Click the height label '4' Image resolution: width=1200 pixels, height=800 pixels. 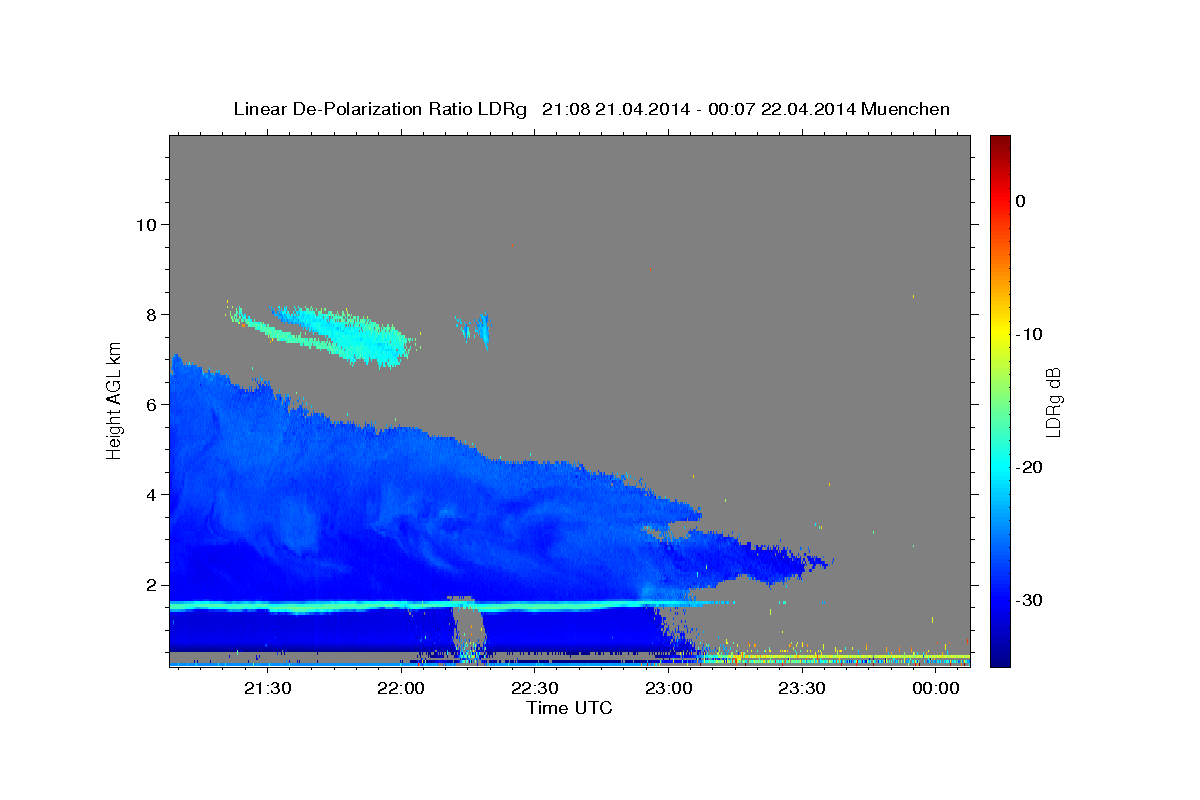tap(150, 494)
